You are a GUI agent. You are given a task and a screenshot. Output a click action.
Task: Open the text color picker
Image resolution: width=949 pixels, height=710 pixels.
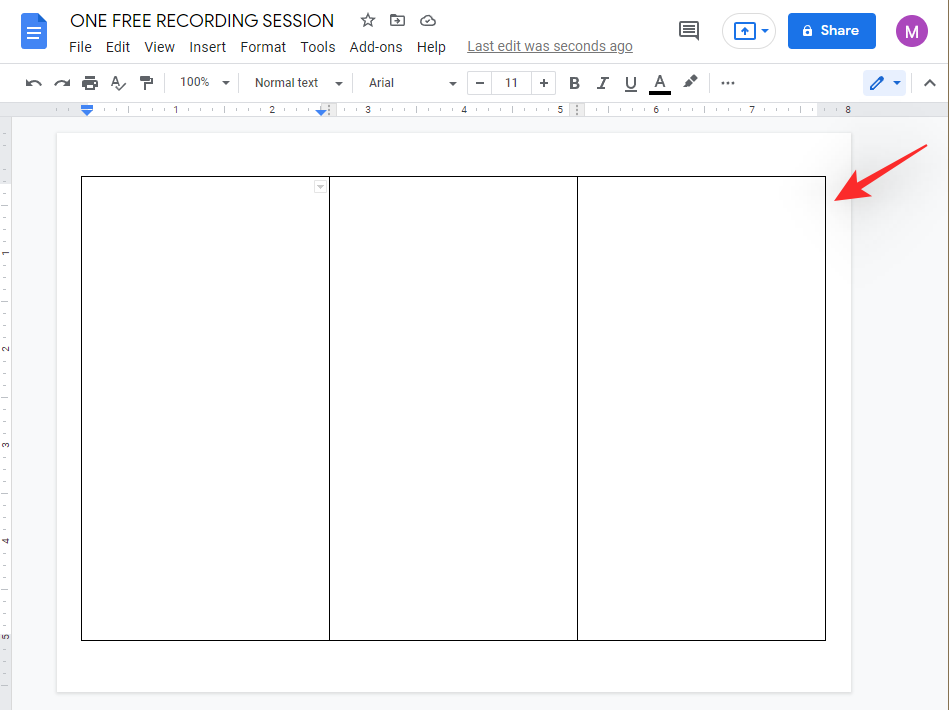pyautogui.click(x=659, y=83)
